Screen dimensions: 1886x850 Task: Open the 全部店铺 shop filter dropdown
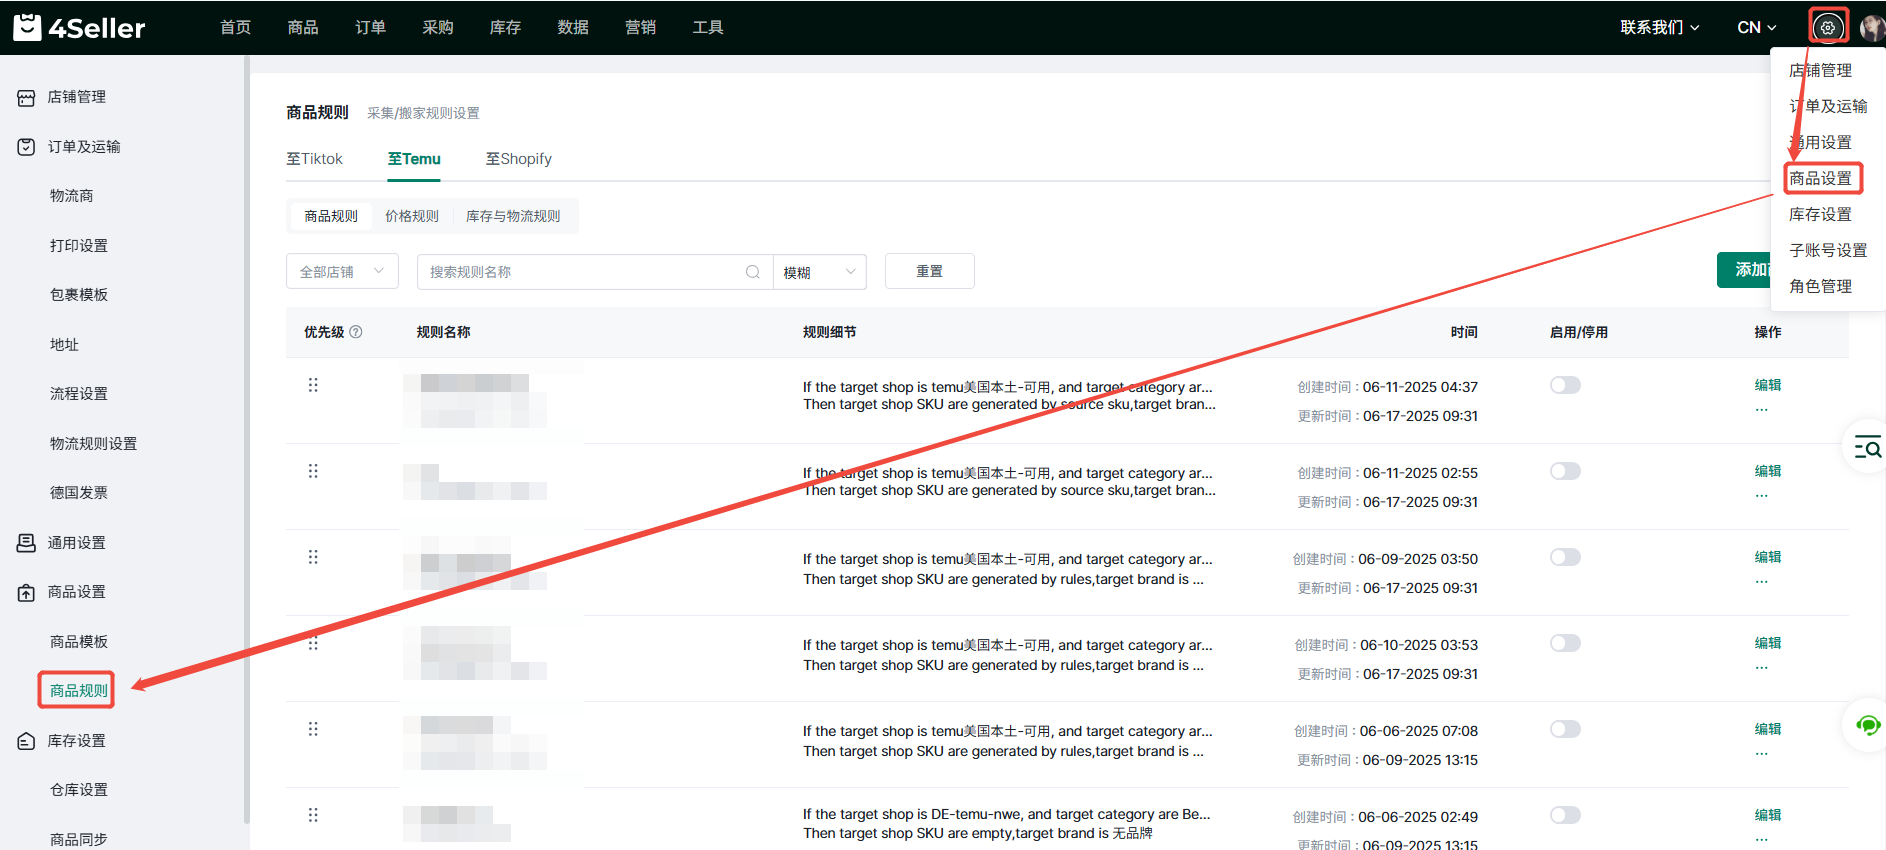point(342,272)
